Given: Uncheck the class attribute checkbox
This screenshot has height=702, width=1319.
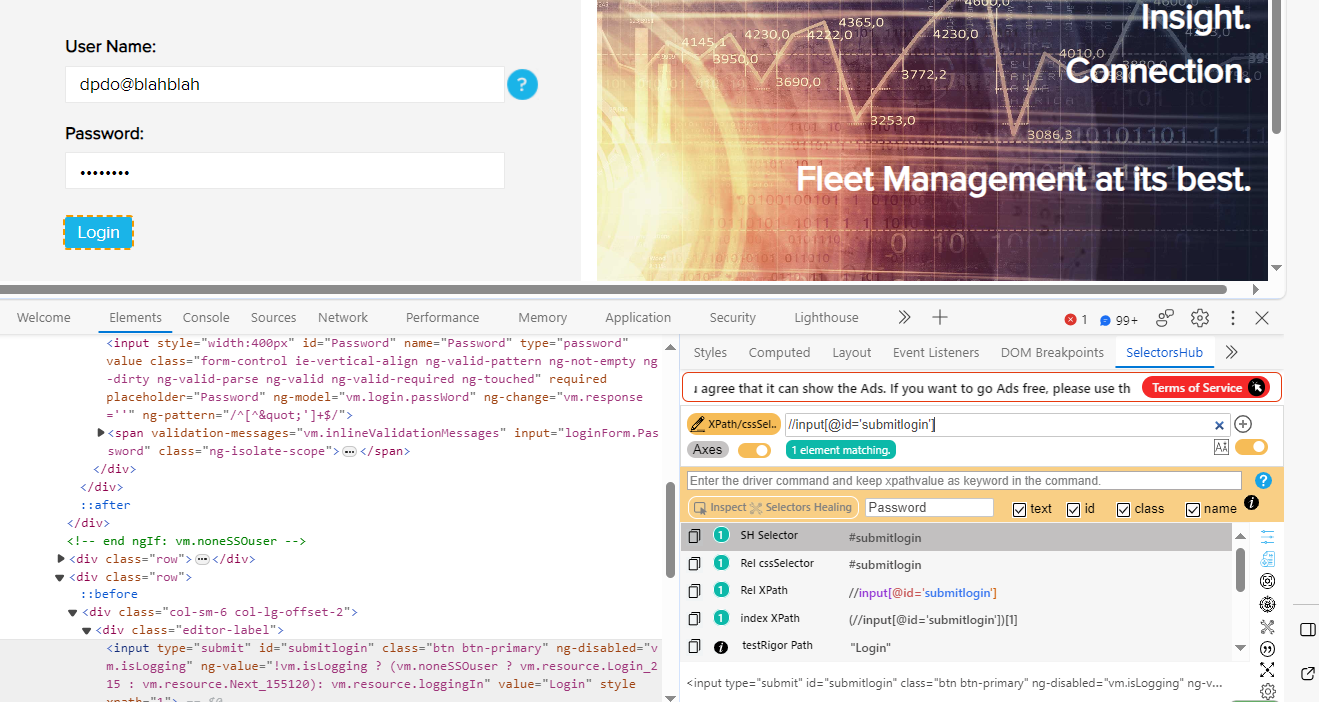Looking at the screenshot, I should pyautogui.click(x=1124, y=510).
